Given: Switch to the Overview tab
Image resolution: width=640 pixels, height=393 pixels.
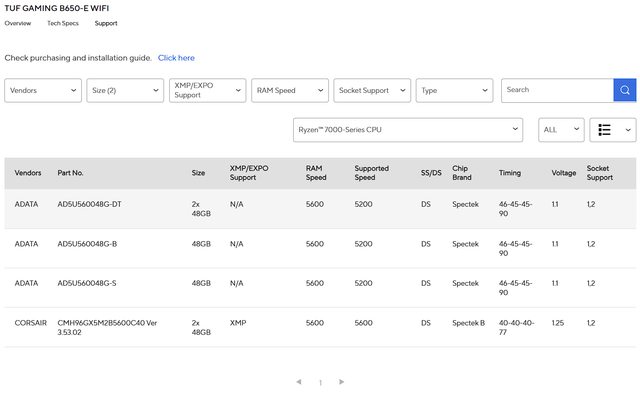Looking at the screenshot, I should point(18,23).
